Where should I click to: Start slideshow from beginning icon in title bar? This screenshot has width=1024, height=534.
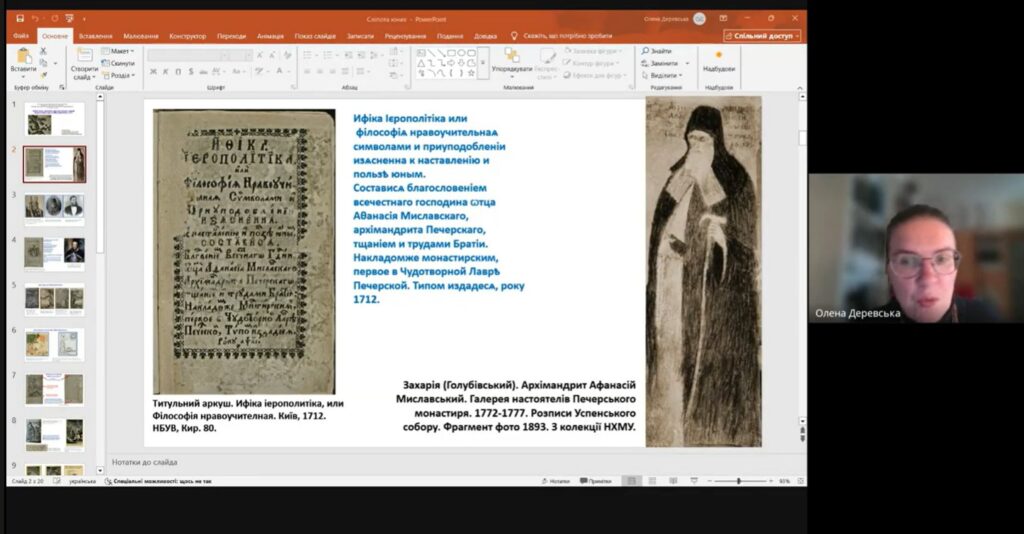coord(69,18)
